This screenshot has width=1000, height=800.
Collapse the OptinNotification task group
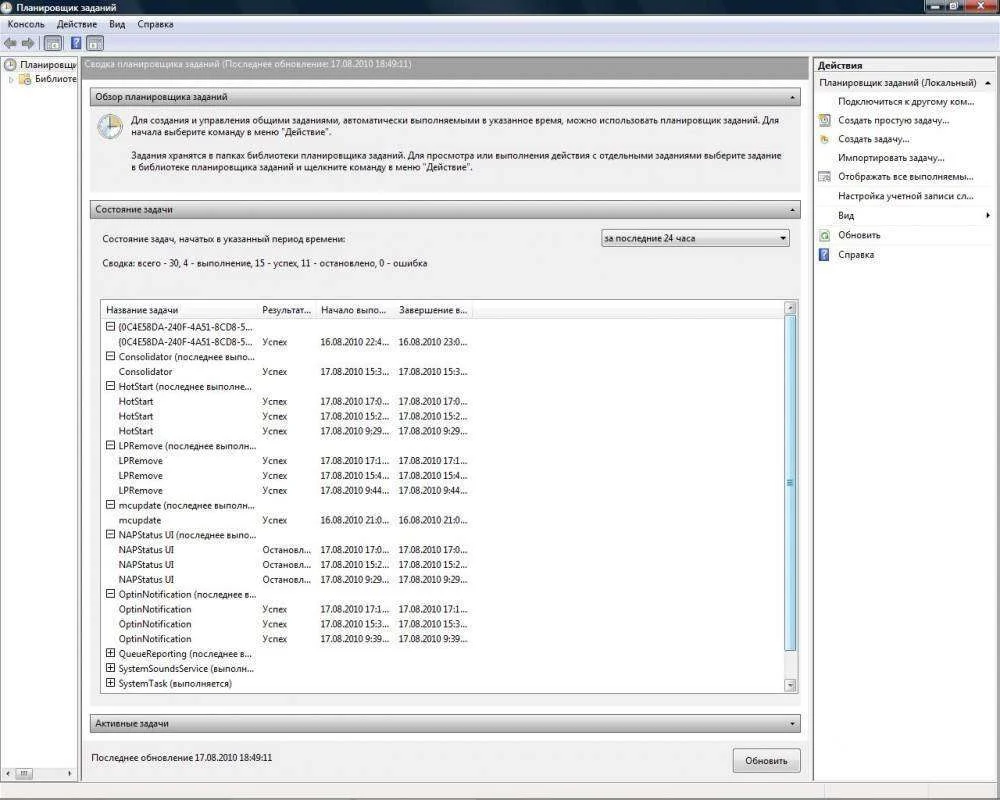(110, 594)
